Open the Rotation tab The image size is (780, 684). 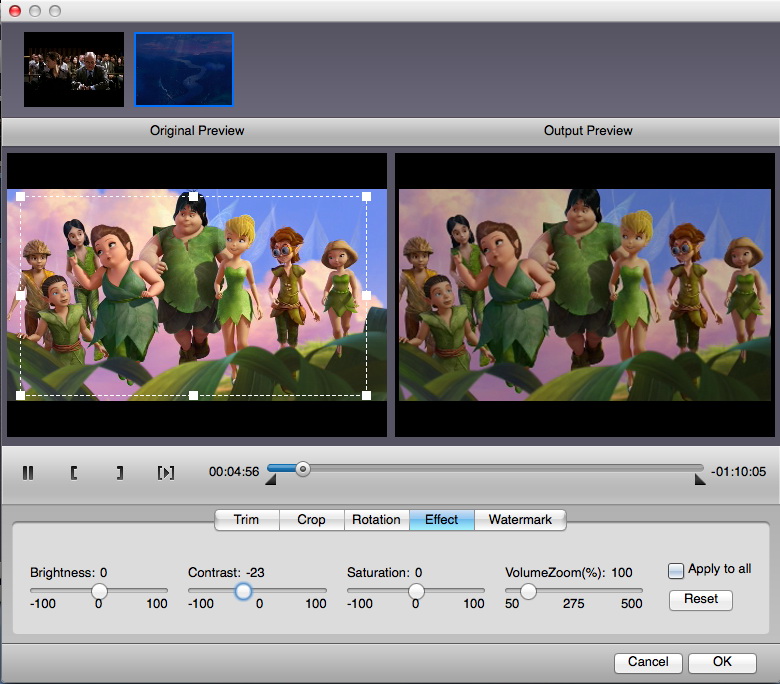pyautogui.click(x=377, y=520)
